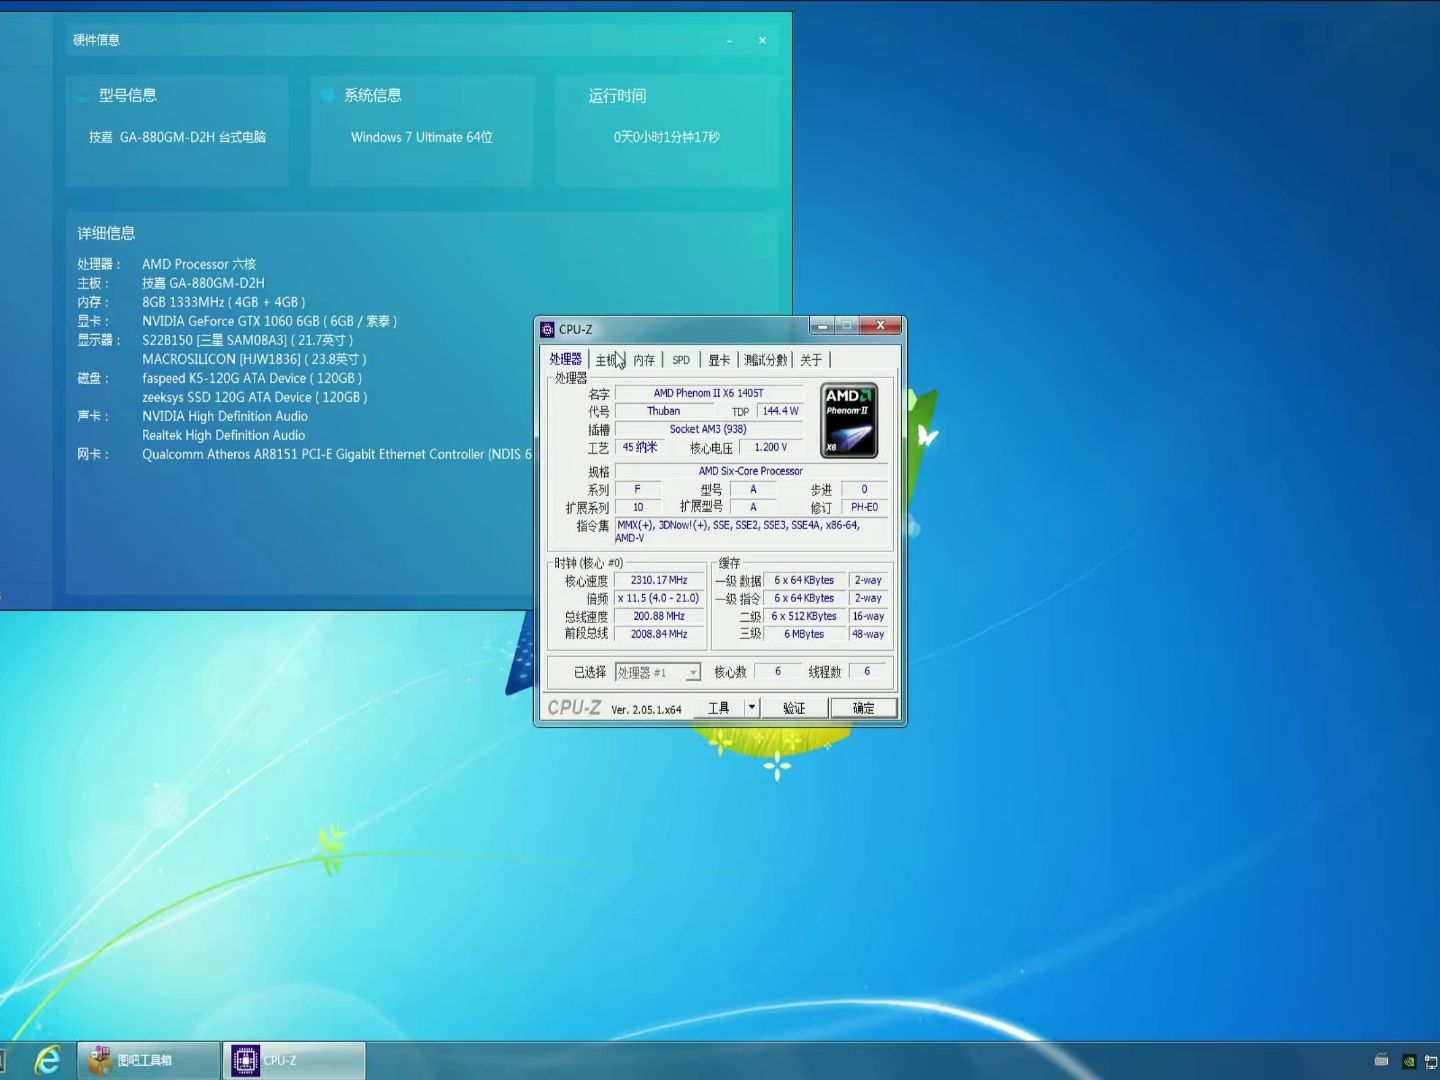Select the 处理器 tab in CPU-Z
This screenshot has width=1440, height=1080.
pos(565,359)
